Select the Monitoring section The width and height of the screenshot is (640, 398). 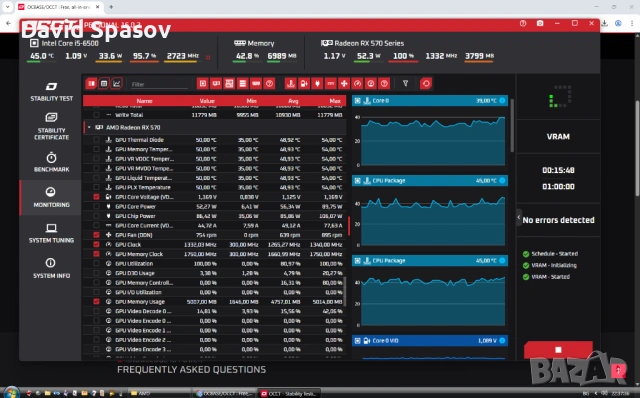click(x=51, y=198)
